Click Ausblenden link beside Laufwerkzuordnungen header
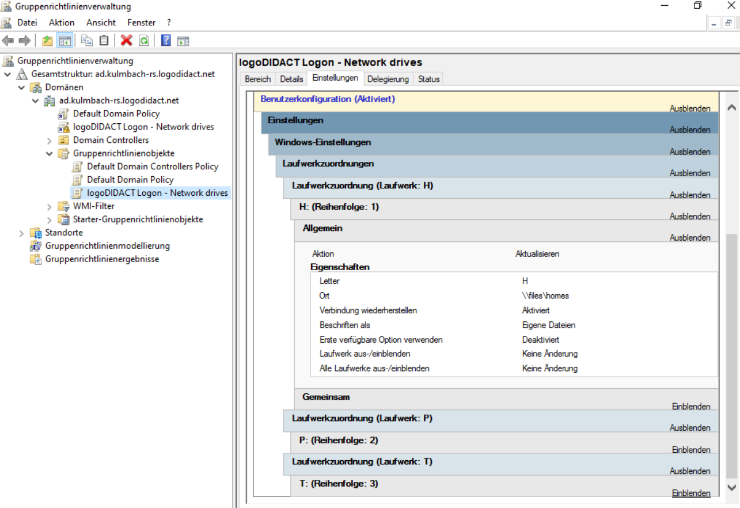This screenshot has height=508, width=740. coord(690,173)
